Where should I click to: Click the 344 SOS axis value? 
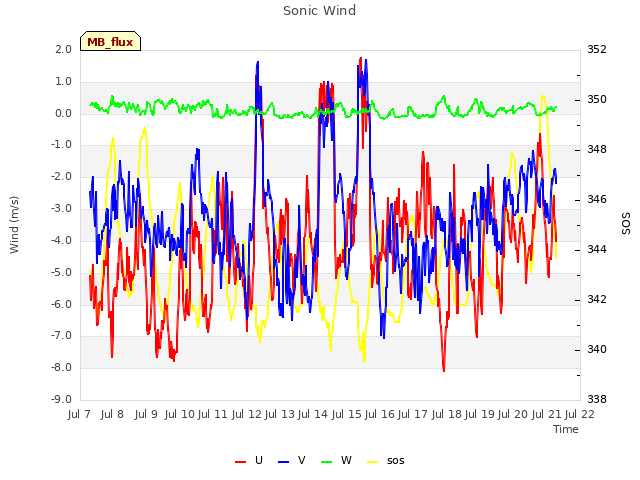[x=597, y=249]
